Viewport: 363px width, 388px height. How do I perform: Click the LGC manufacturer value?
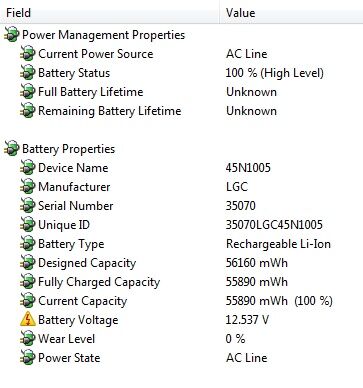tap(237, 187)
